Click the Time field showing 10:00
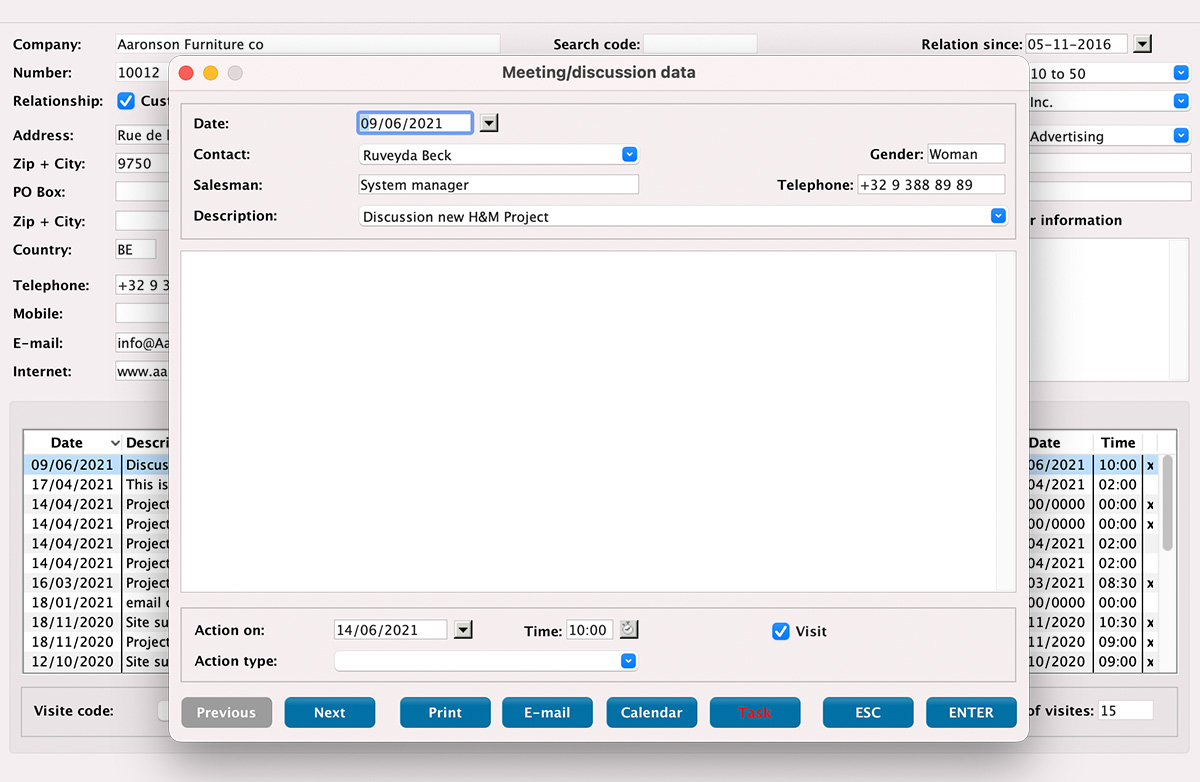The image size is (1200, 782). tap(590, 630)
